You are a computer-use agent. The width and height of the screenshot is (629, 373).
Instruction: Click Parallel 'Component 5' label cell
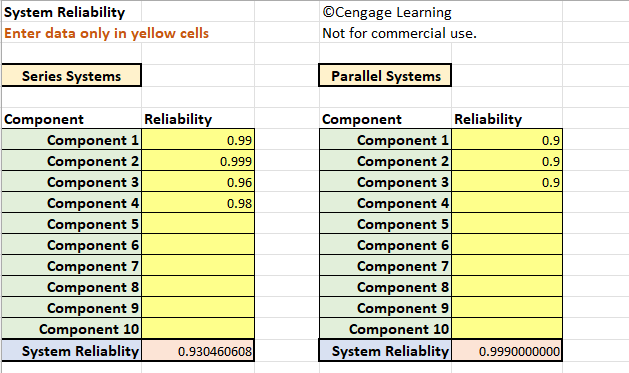tap(385, 224)
